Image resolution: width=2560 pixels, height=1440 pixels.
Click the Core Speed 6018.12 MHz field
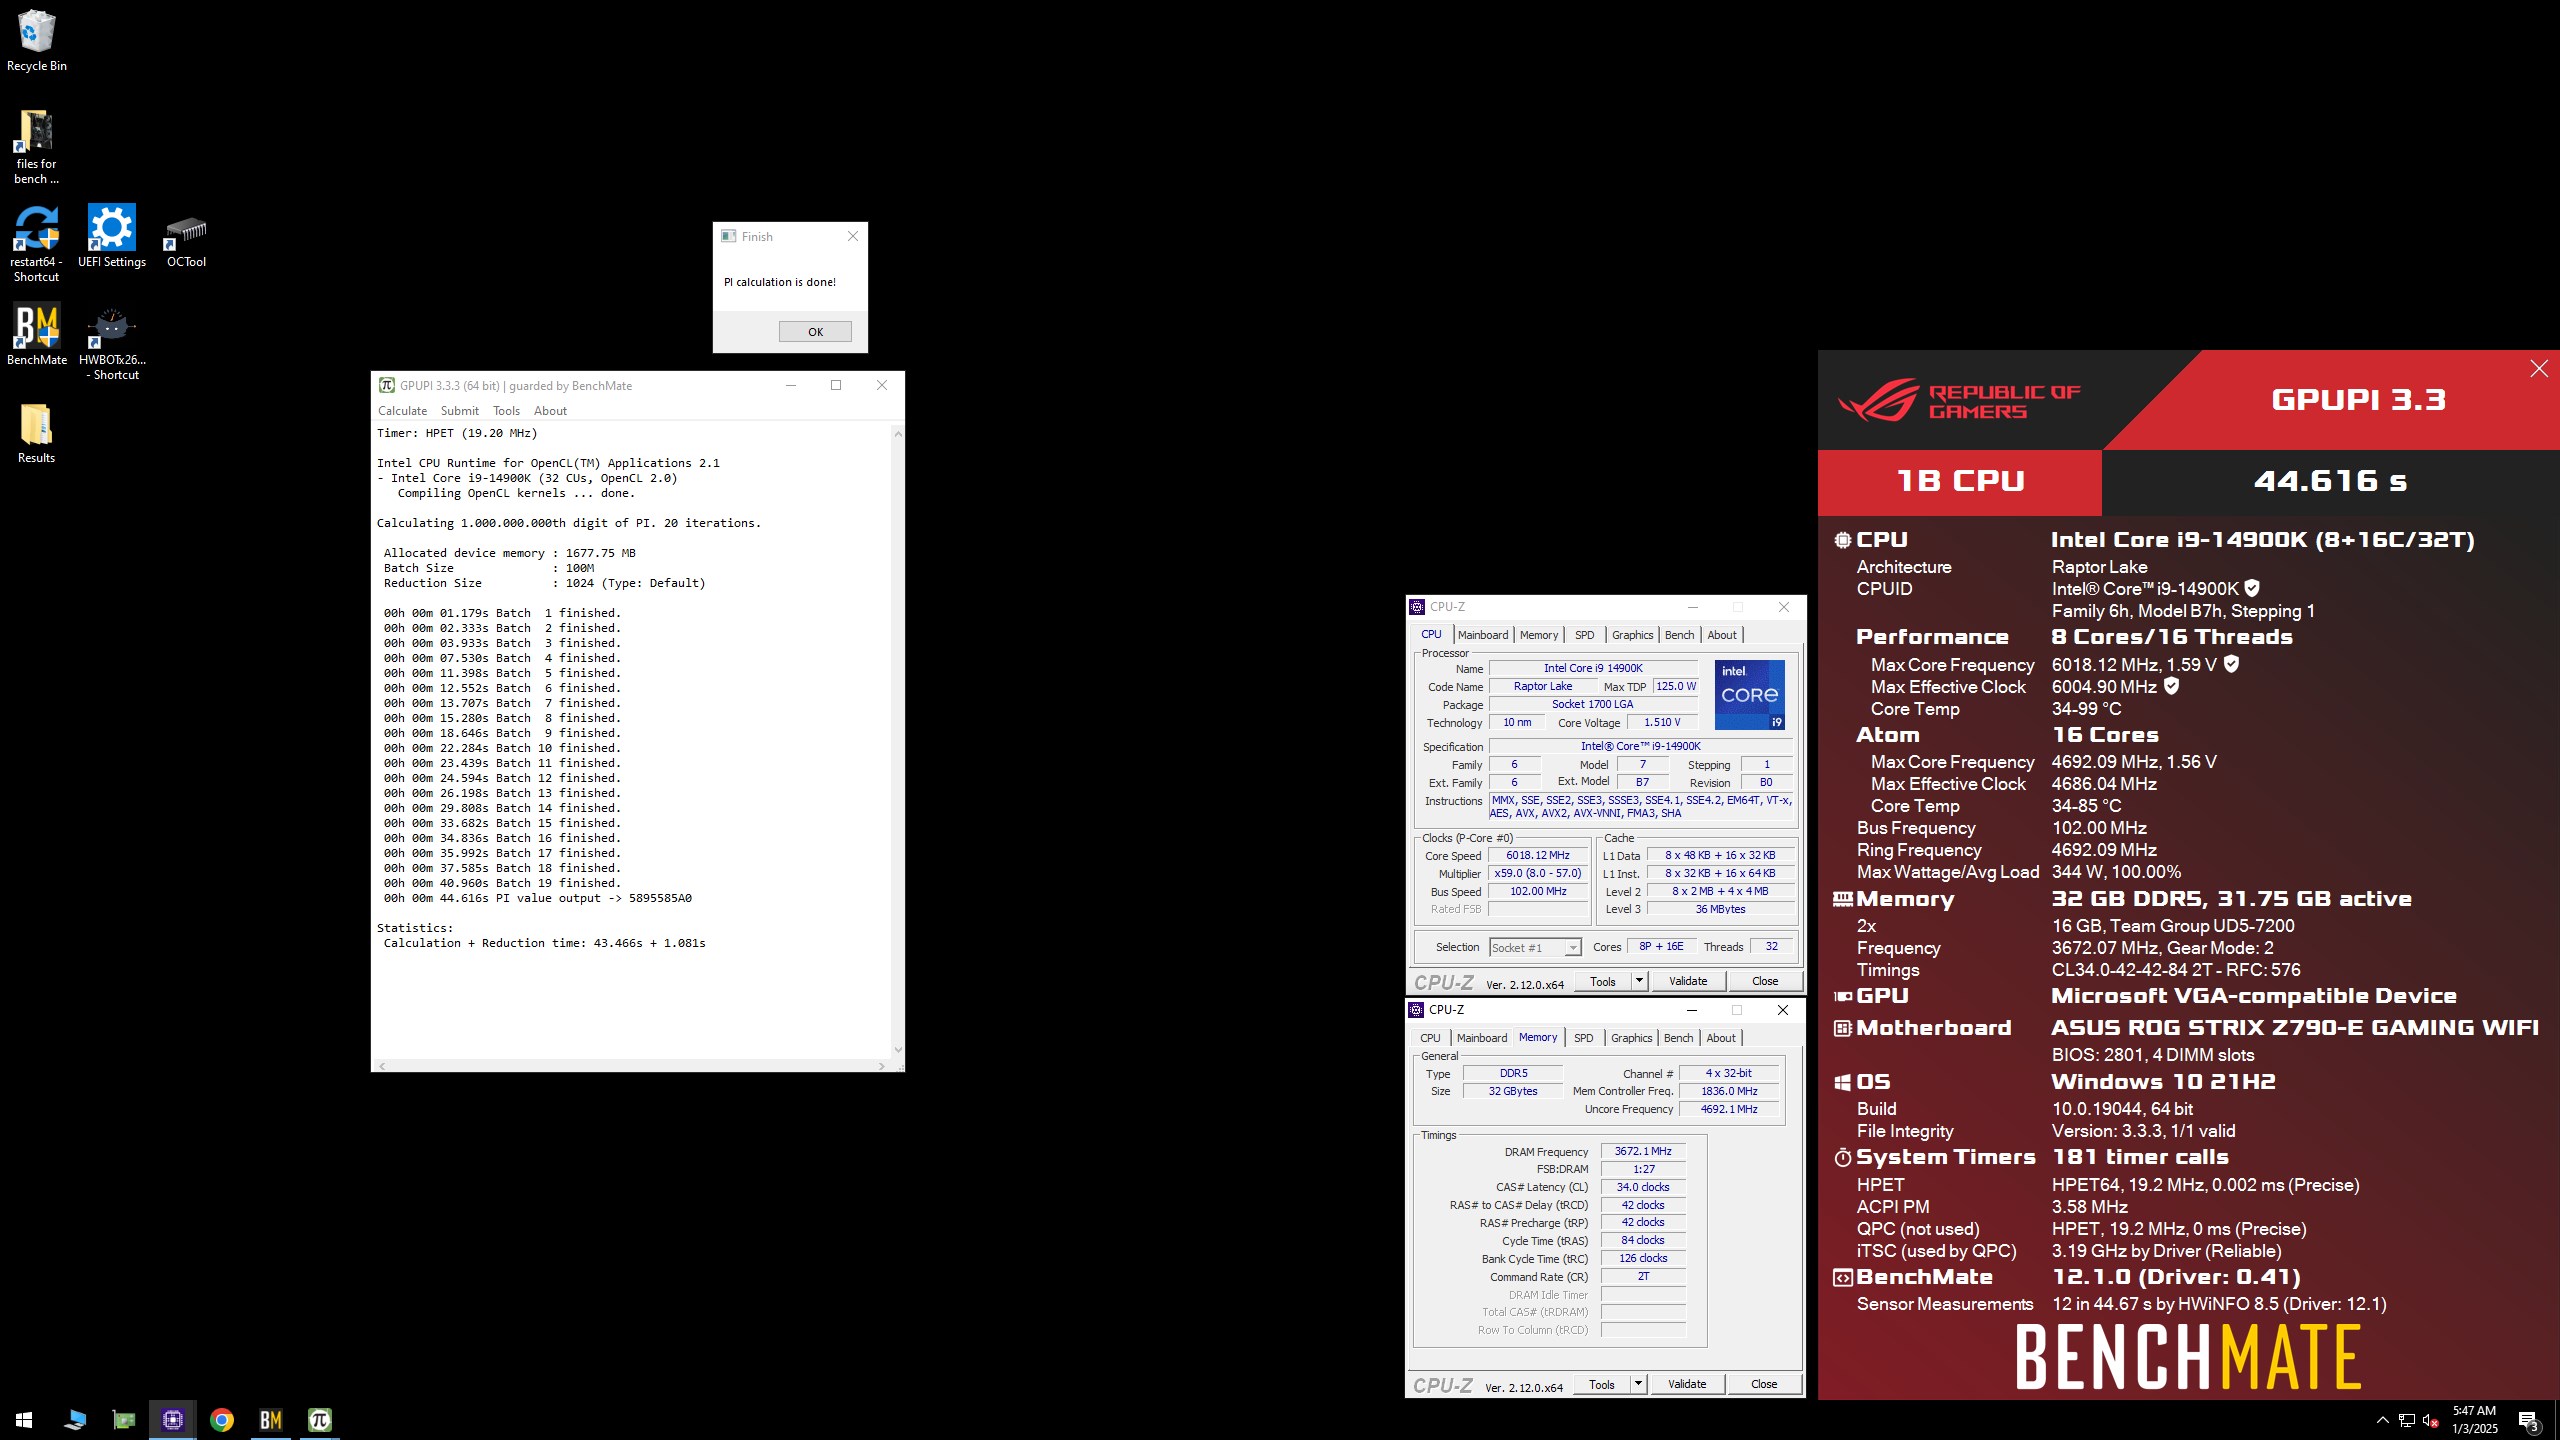[x=1538, y=855]
